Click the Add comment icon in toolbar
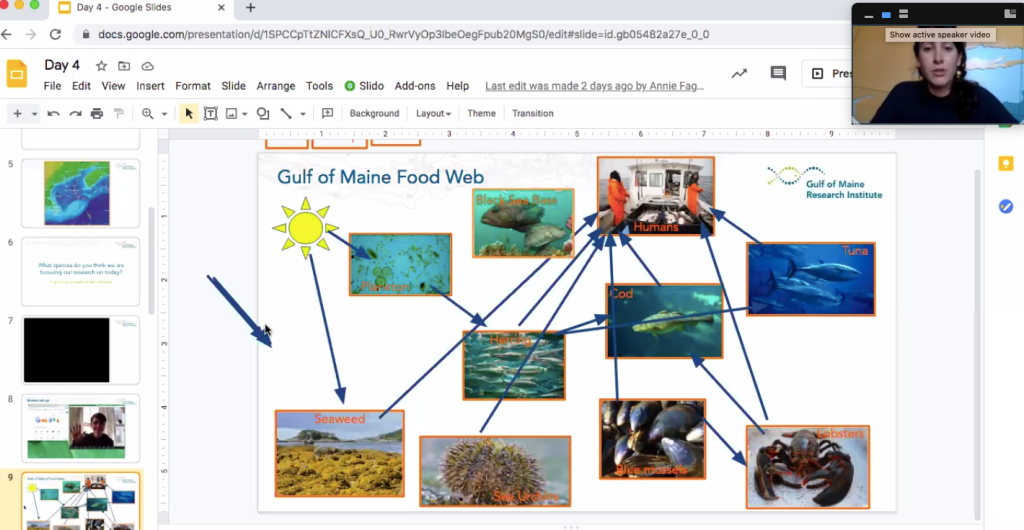The image size is (1024, 530). (327, 114)
